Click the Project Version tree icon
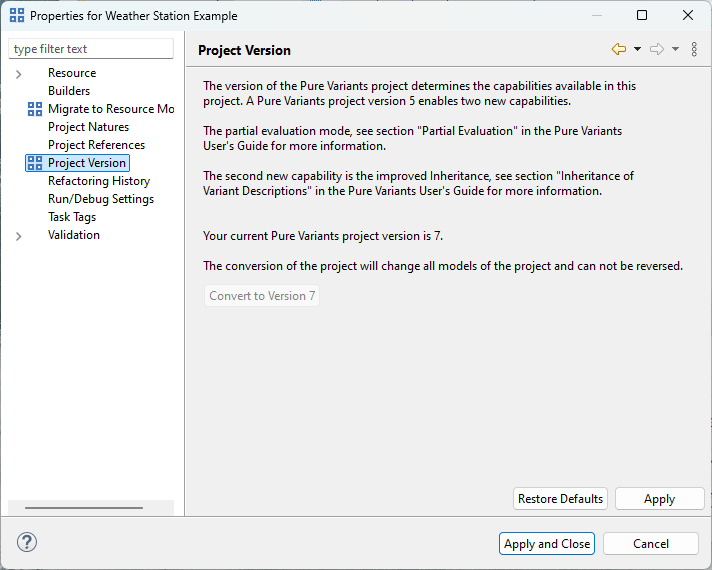The height and width of the screenshot is (570, 712). point(35,163)
